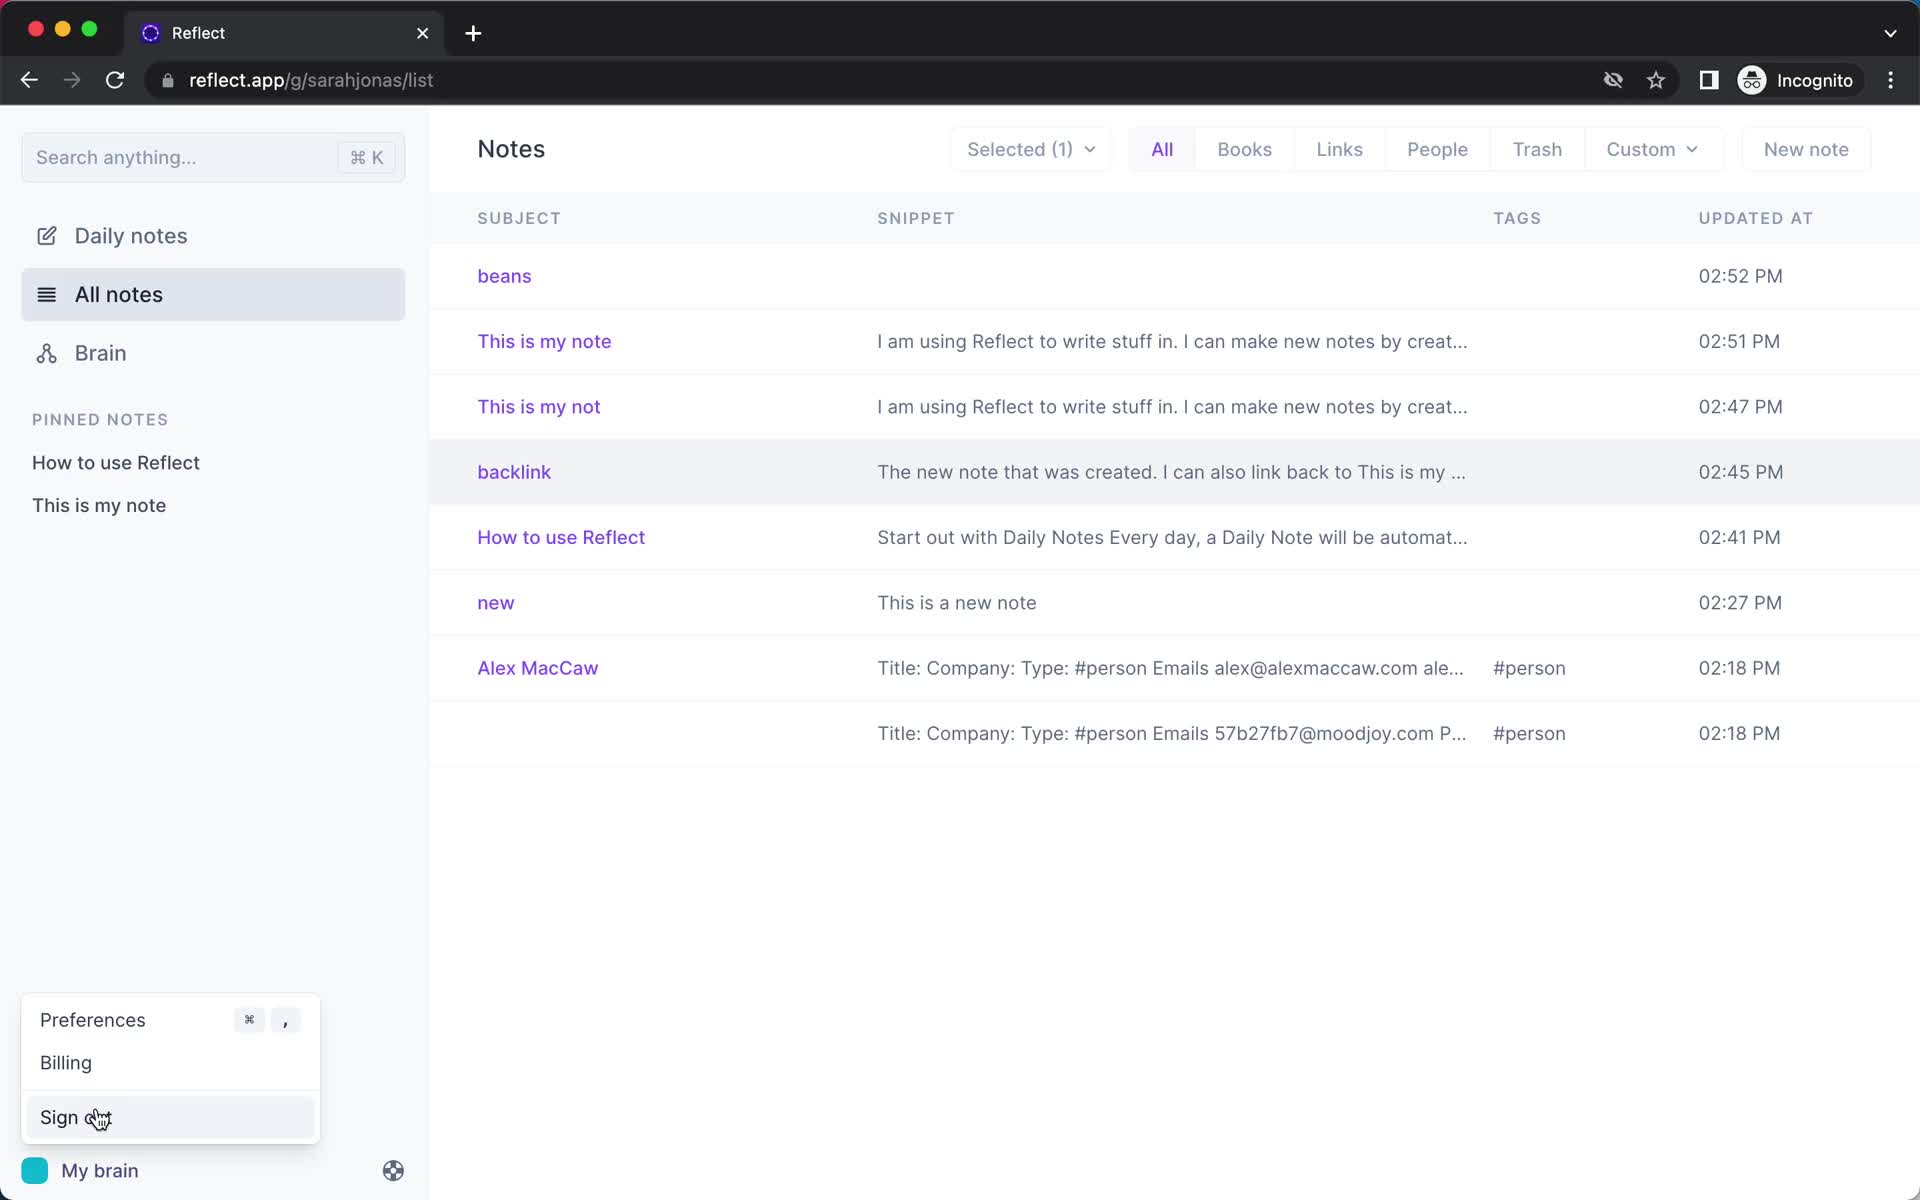Open the beans note

coord(504,276)
